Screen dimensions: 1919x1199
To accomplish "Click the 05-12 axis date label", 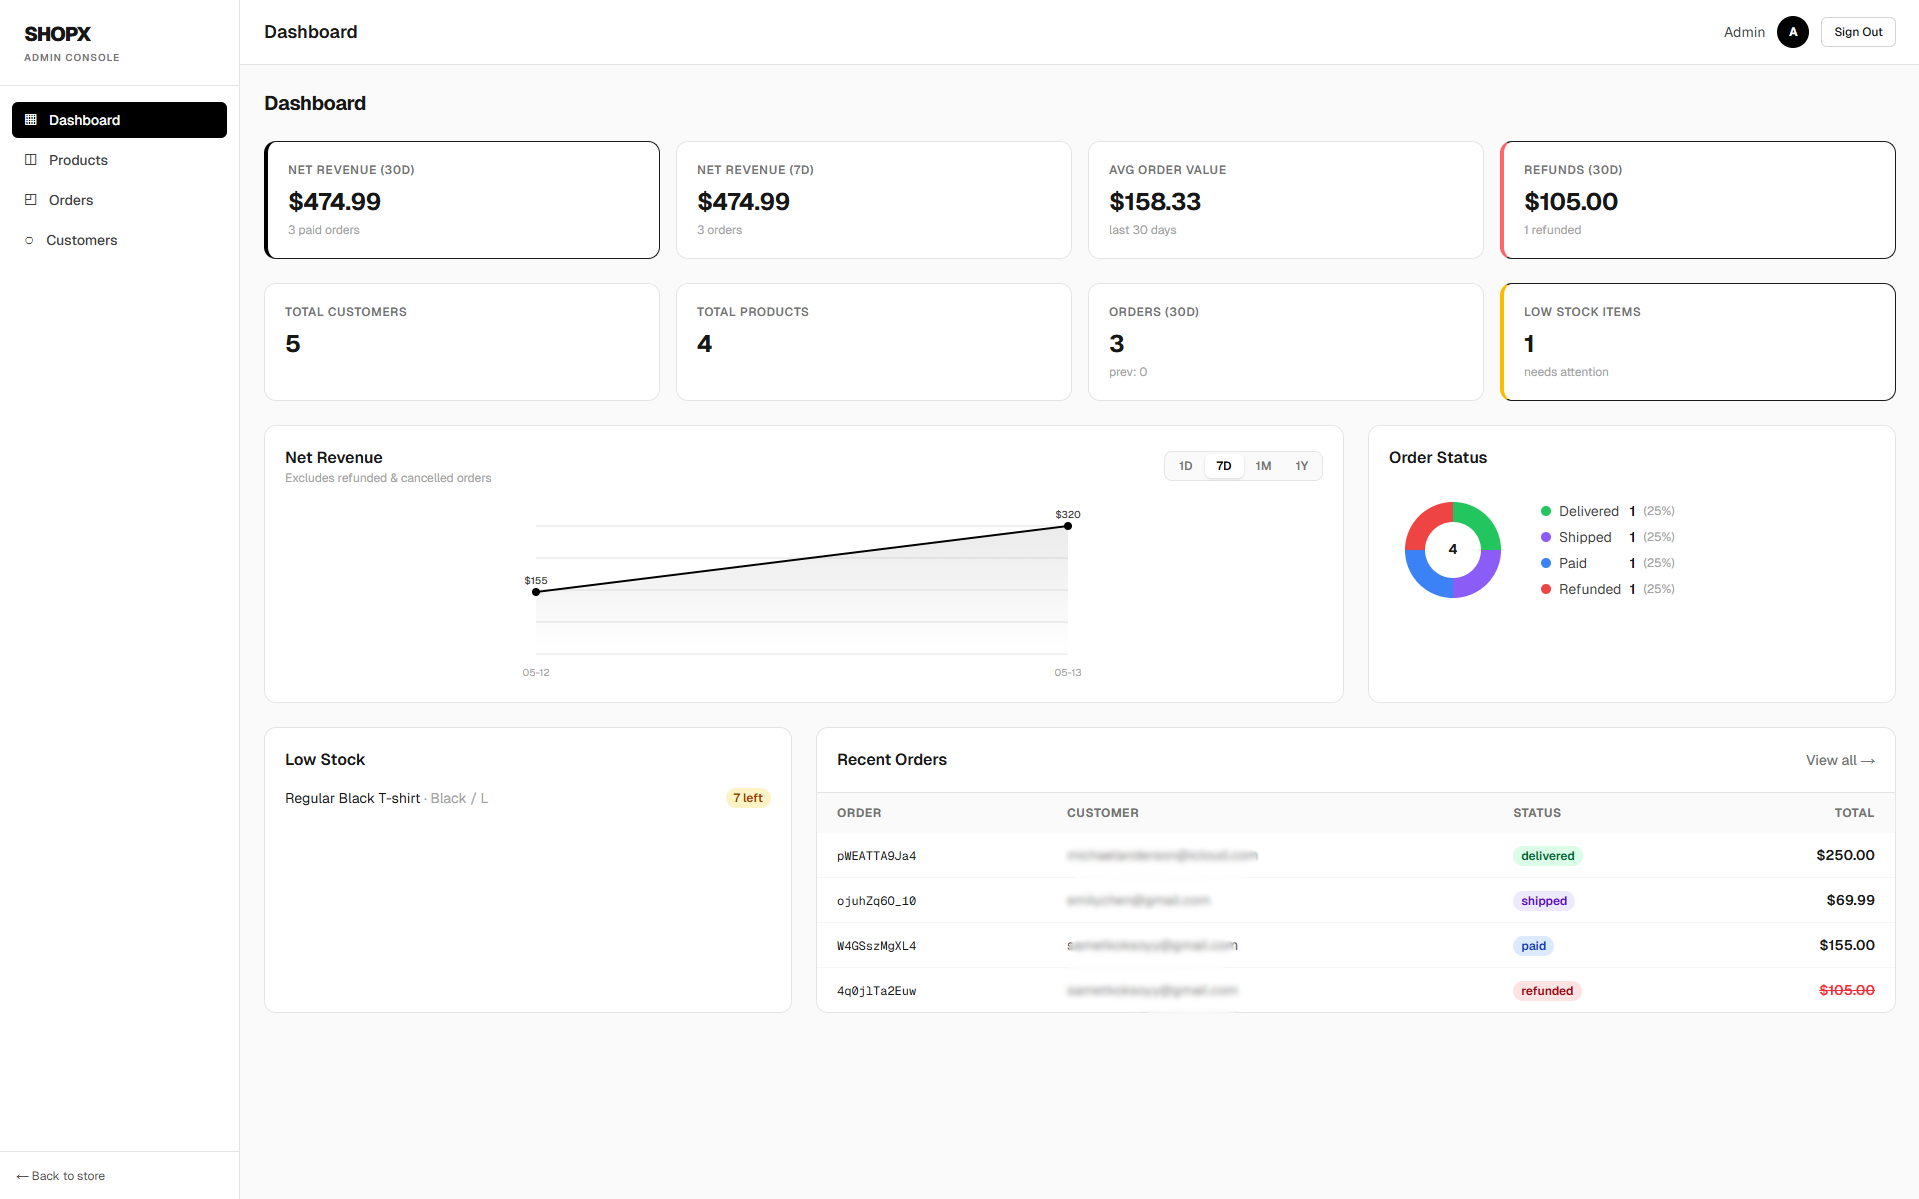I will click(536, 673).
